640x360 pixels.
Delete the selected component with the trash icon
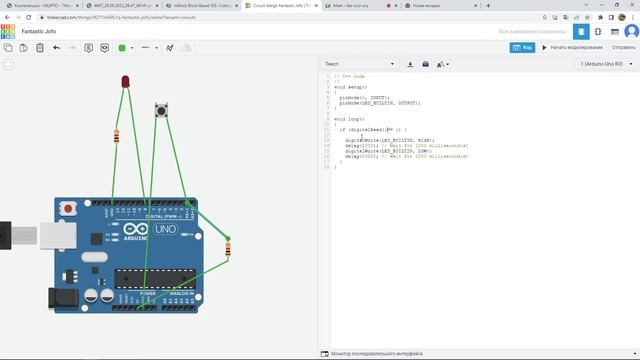40,48
